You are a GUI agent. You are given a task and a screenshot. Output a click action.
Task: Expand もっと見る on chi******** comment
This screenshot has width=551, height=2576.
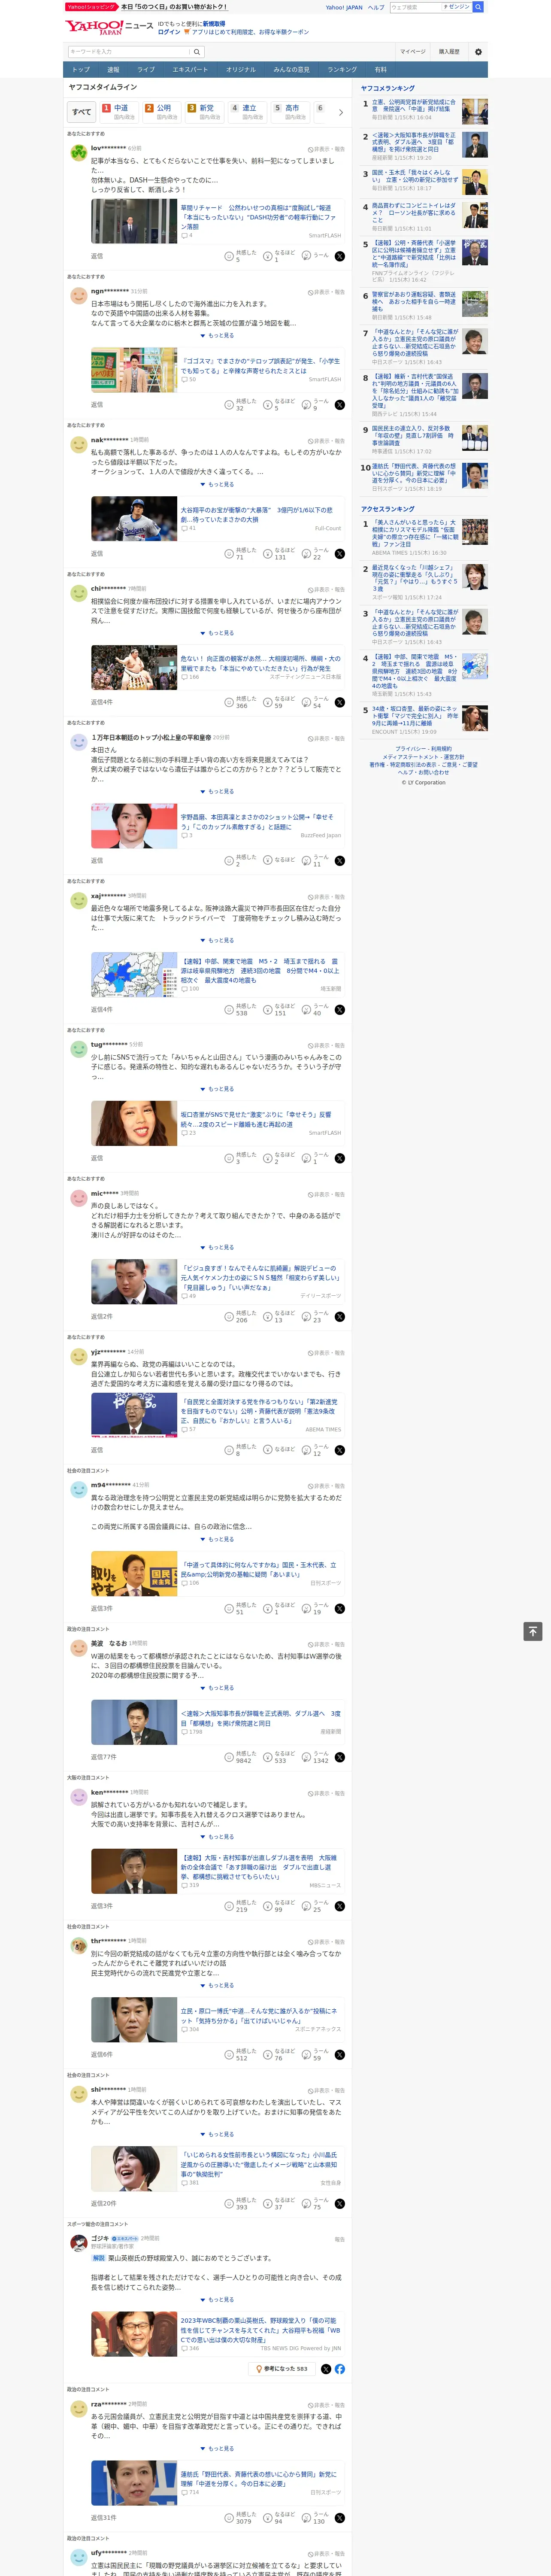point(217,633)
